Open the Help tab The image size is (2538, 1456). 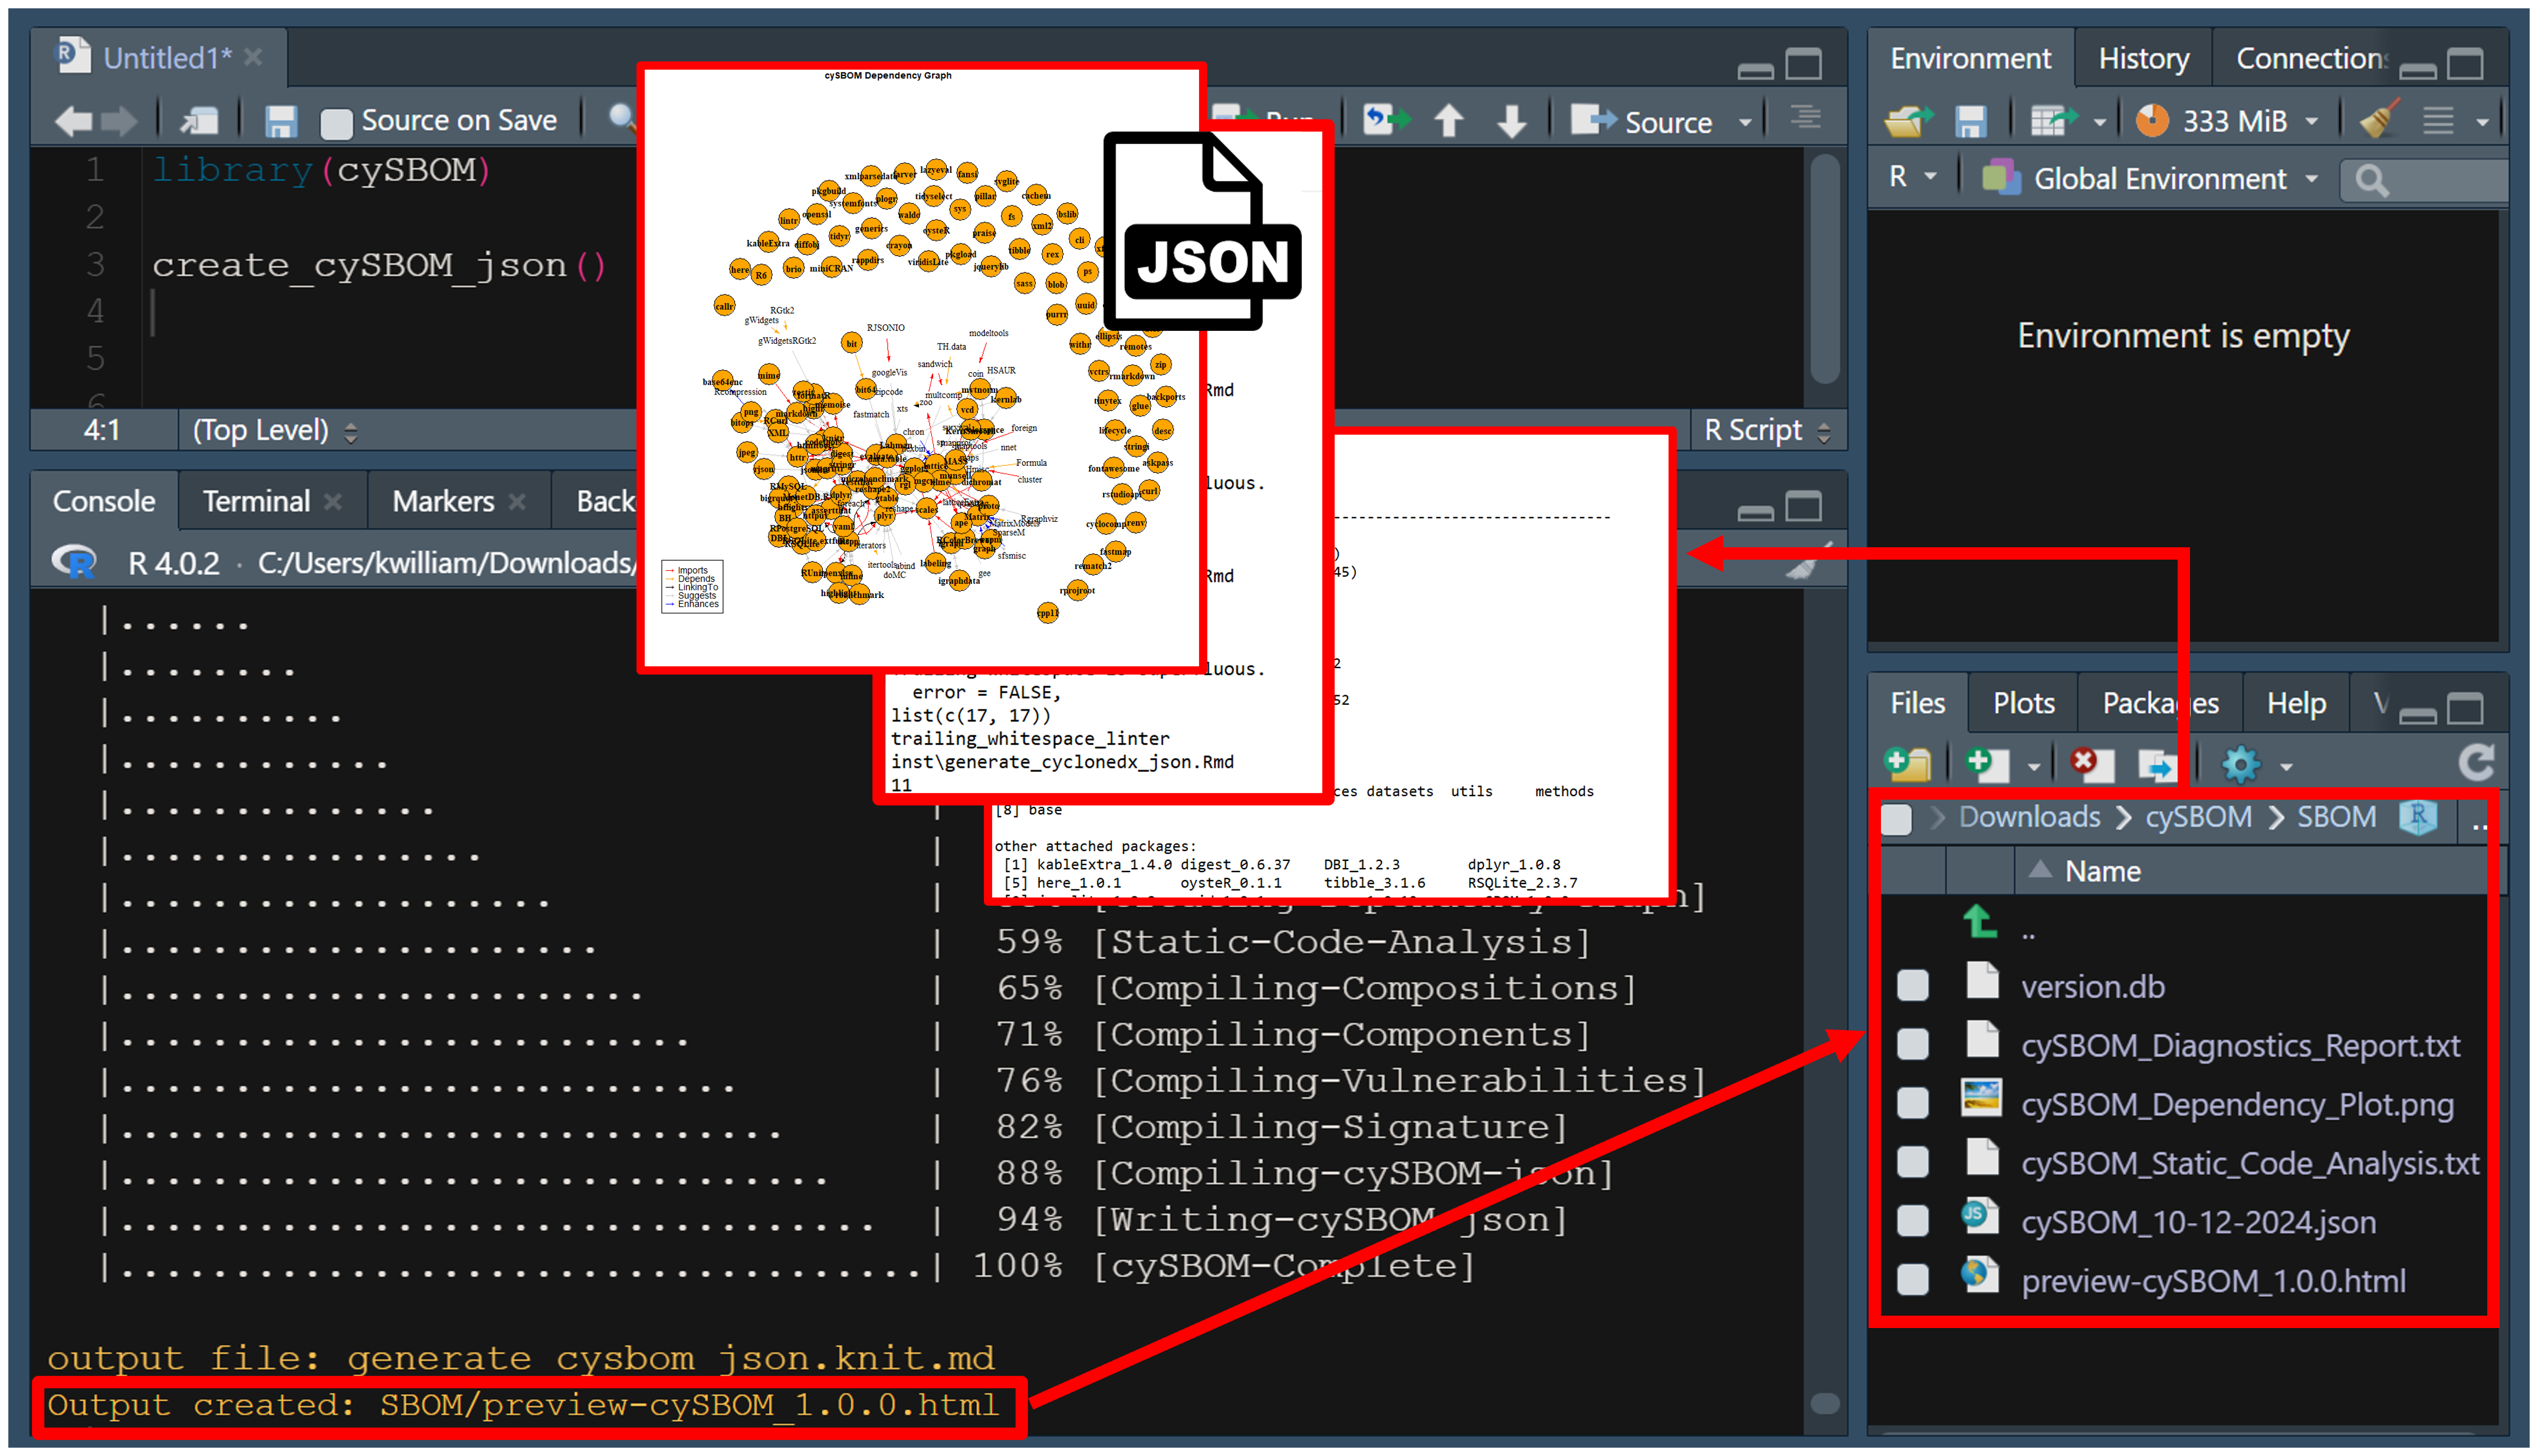[2296, 703]
